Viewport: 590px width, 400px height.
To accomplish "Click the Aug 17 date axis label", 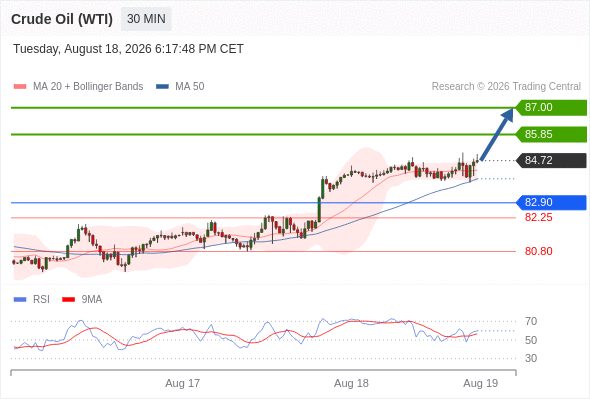I will (x=182, y=383).
